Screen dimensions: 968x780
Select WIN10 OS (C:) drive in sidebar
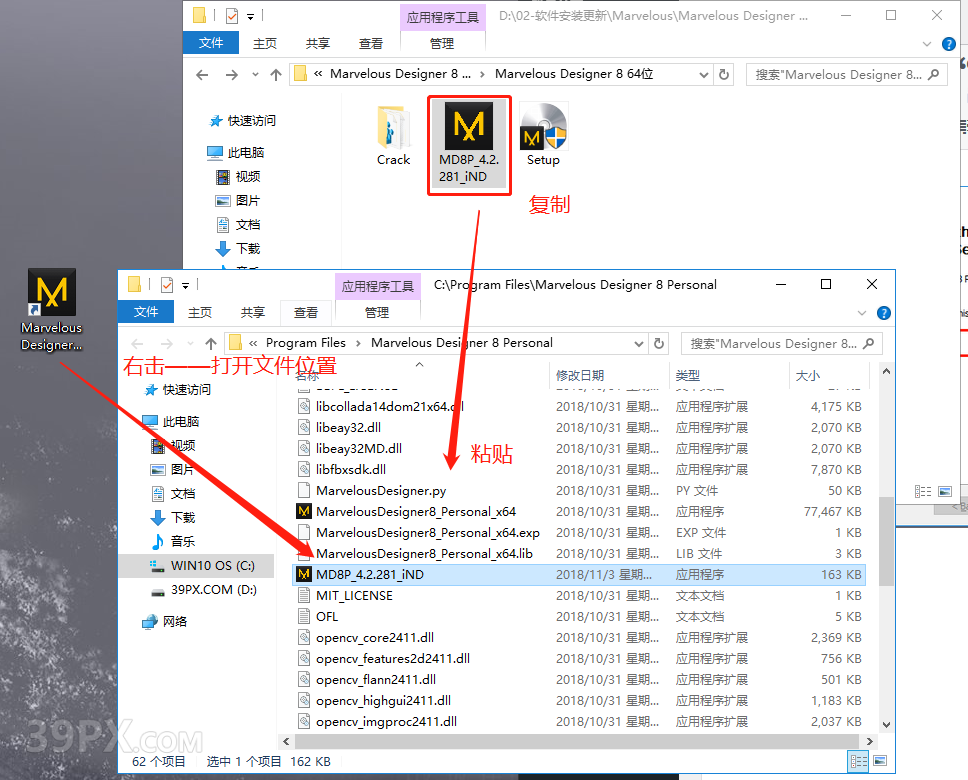click(196, 566)
